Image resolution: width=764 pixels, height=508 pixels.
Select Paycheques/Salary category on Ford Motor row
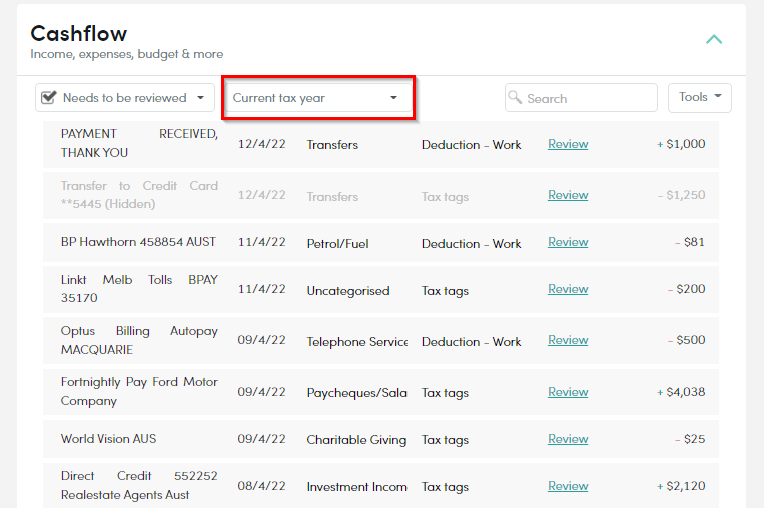(357, 393)
